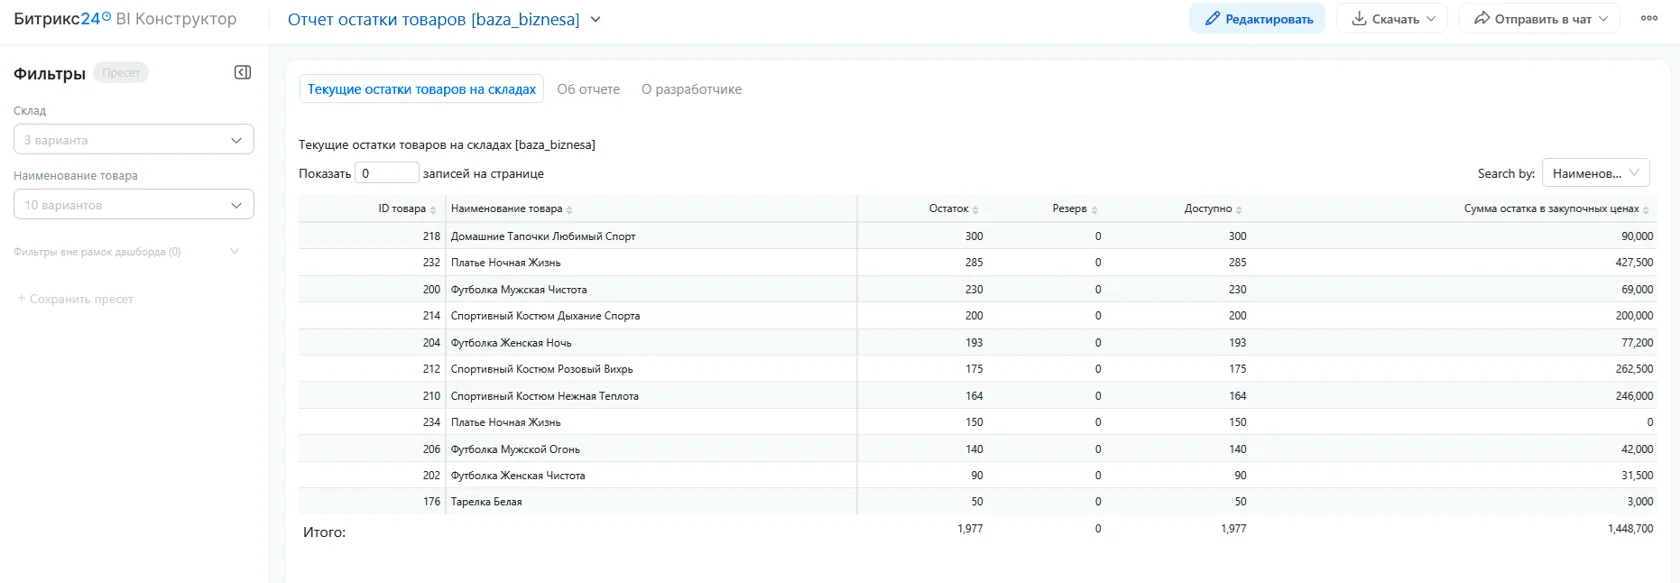Sort the Наименование товара column
The height and width of the screenshot is (583, 1680).
click(569, 210)
